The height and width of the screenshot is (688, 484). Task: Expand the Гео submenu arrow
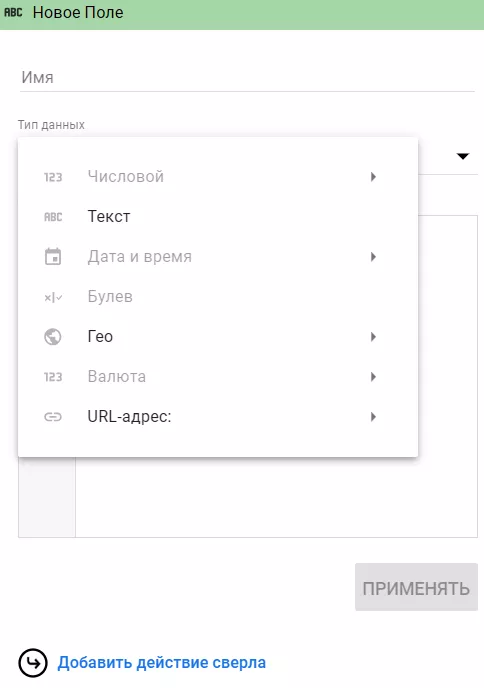(x=373, y=337)
